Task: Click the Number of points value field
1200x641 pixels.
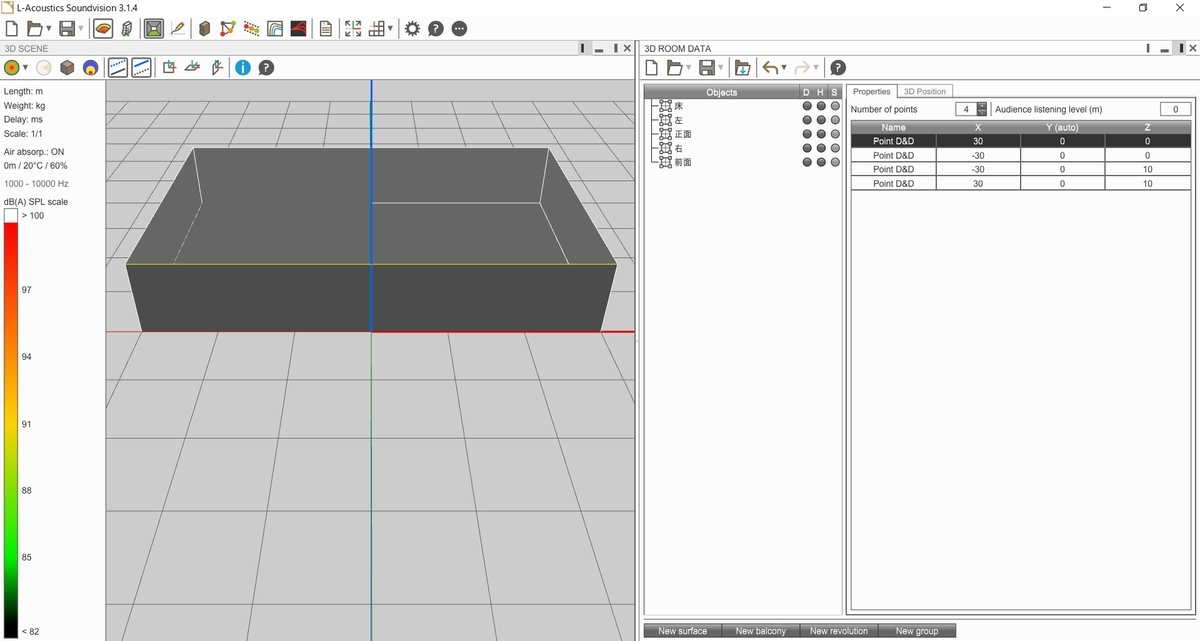Action: pyautogui.click(x=966, y=109)
